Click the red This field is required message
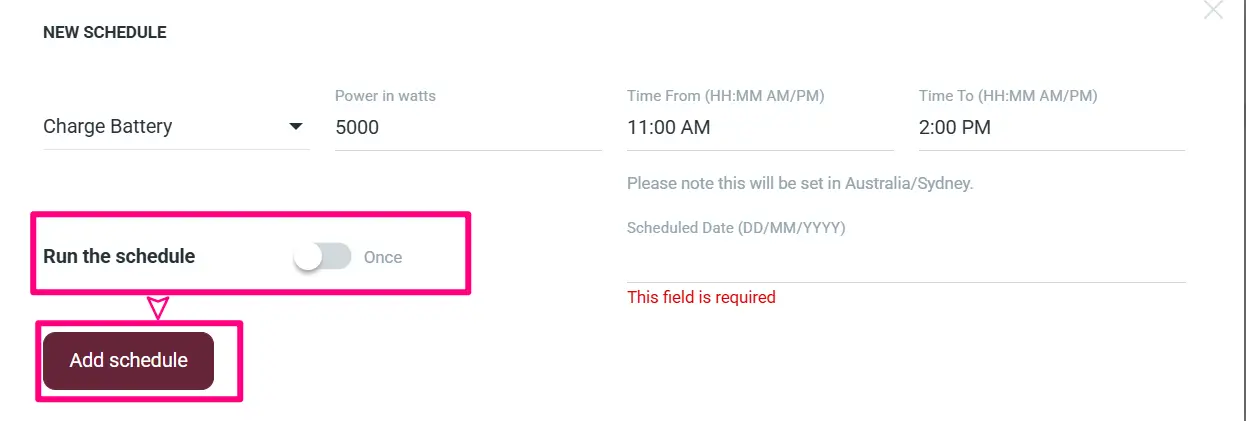The image size is (1246, 421). coord(701,297)
